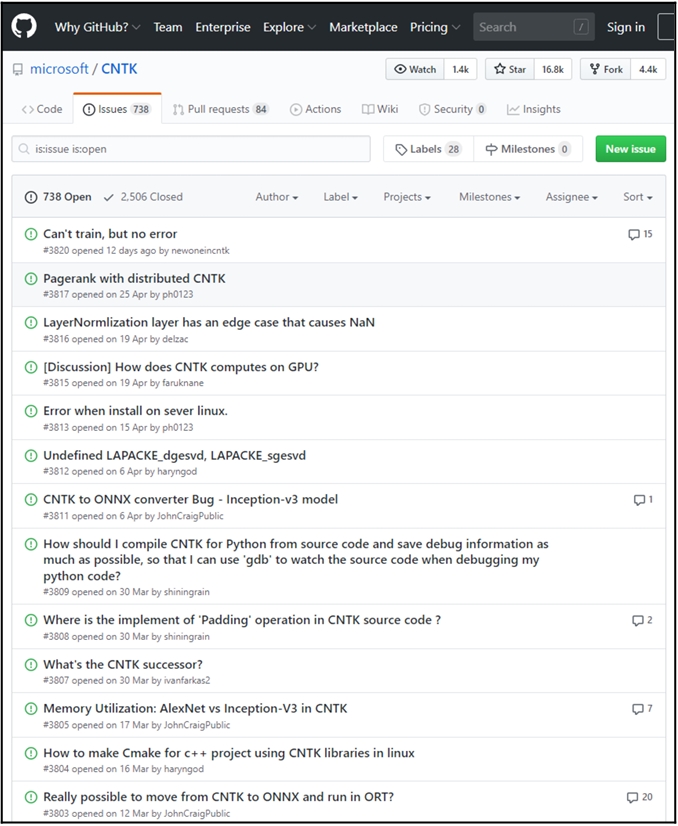Click the comment icon on ONNX converter Bug issue
The image size is (678, 826).
pos(639,500)
